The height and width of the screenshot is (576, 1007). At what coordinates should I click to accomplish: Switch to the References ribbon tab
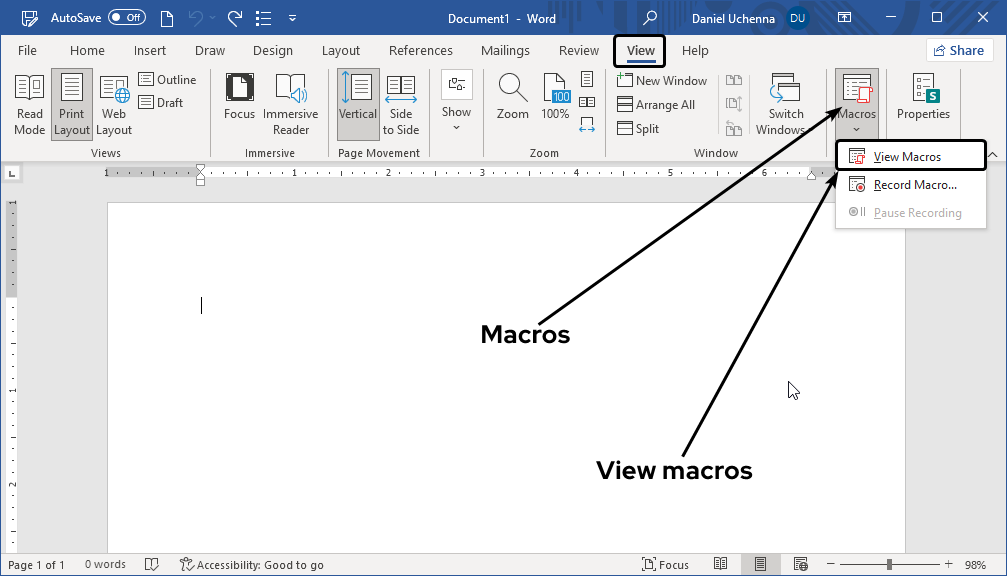tap(420, 50)
